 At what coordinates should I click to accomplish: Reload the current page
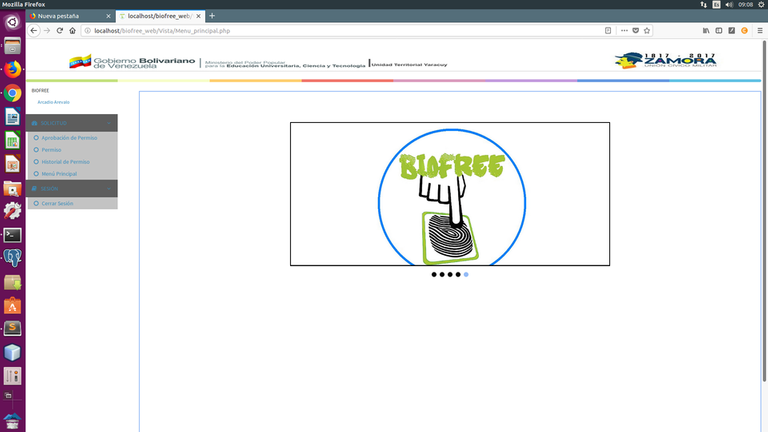point(60,30)
